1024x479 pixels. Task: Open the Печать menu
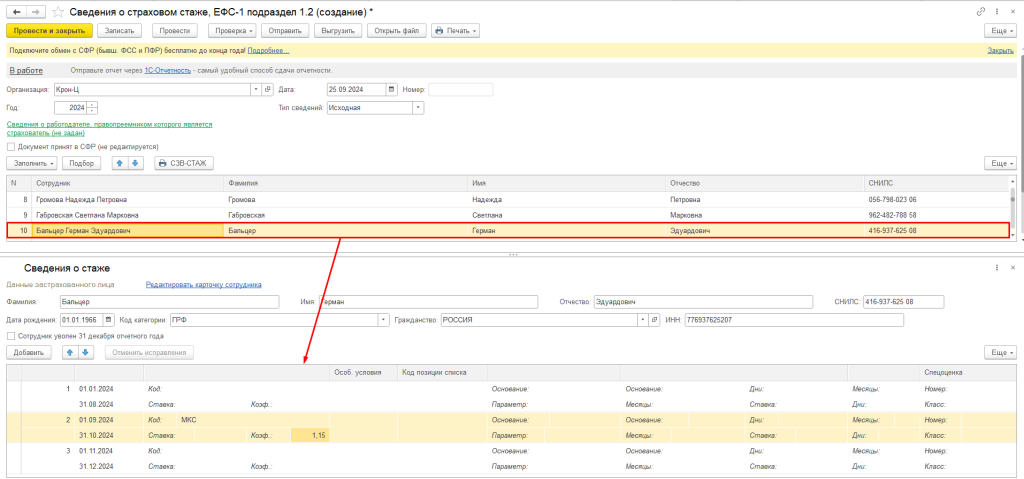coord(455,31)
